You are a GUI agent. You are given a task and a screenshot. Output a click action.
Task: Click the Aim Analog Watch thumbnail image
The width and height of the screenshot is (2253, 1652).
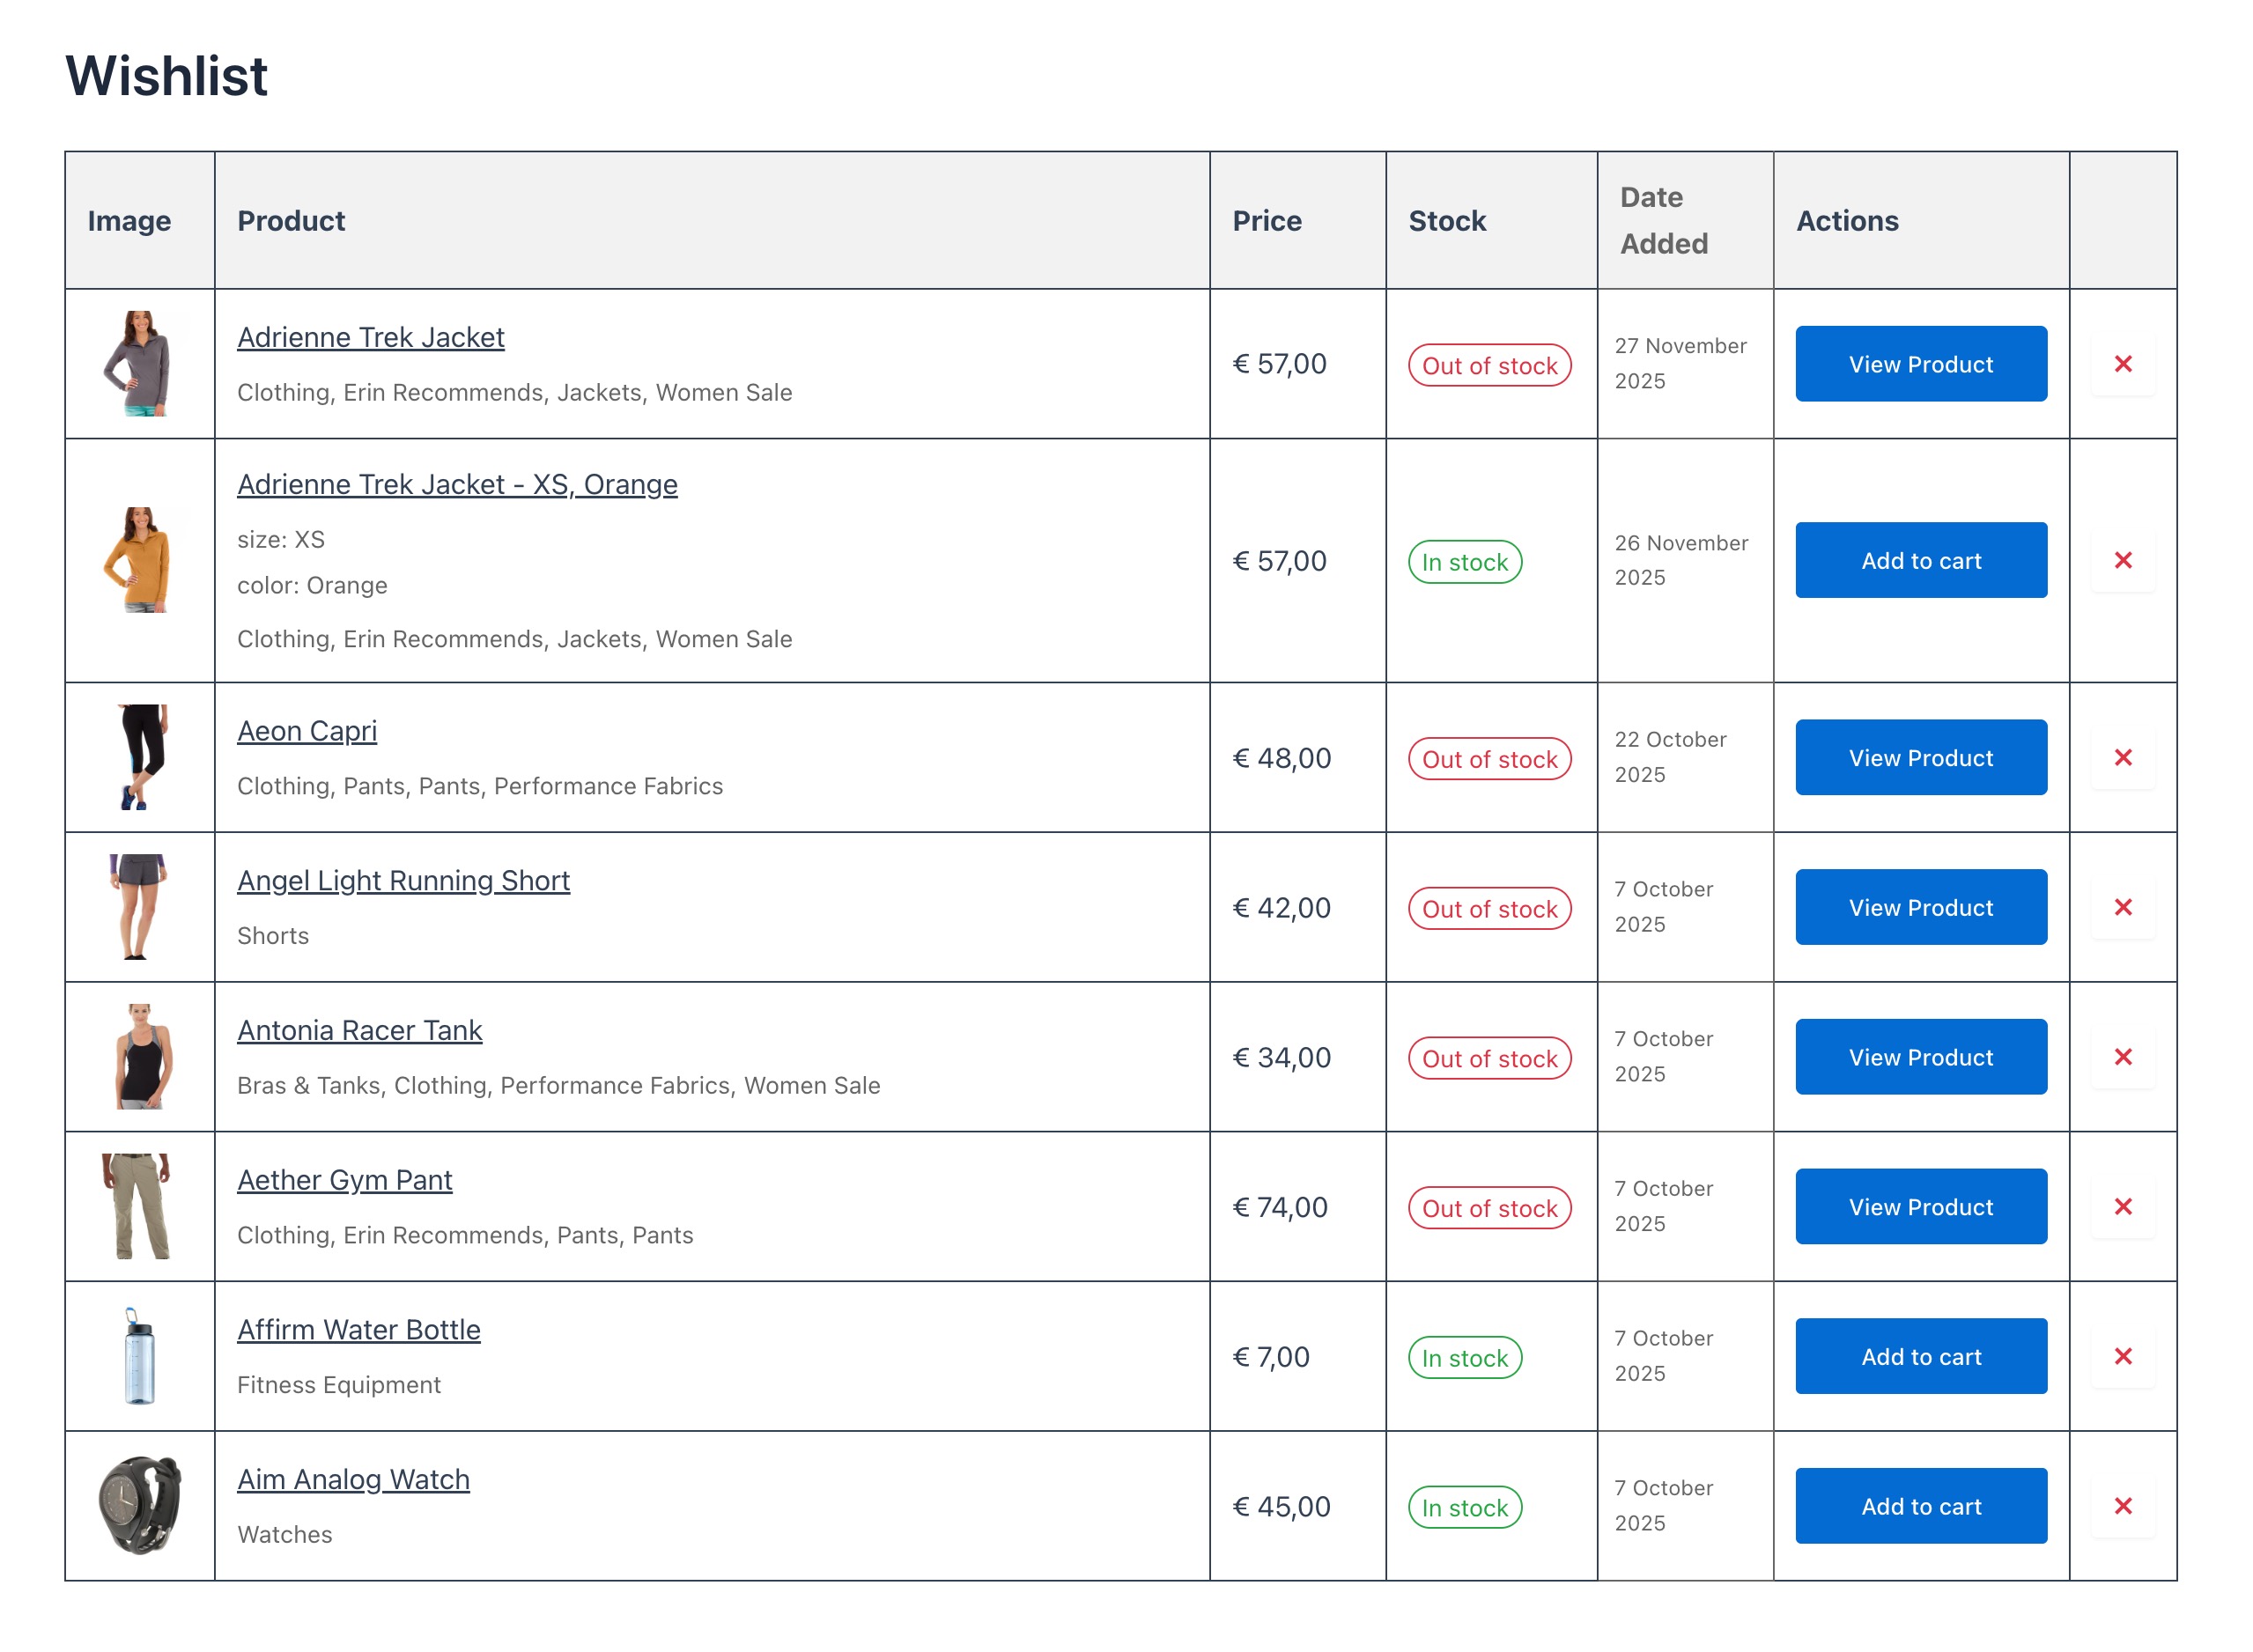(140, 1506)
